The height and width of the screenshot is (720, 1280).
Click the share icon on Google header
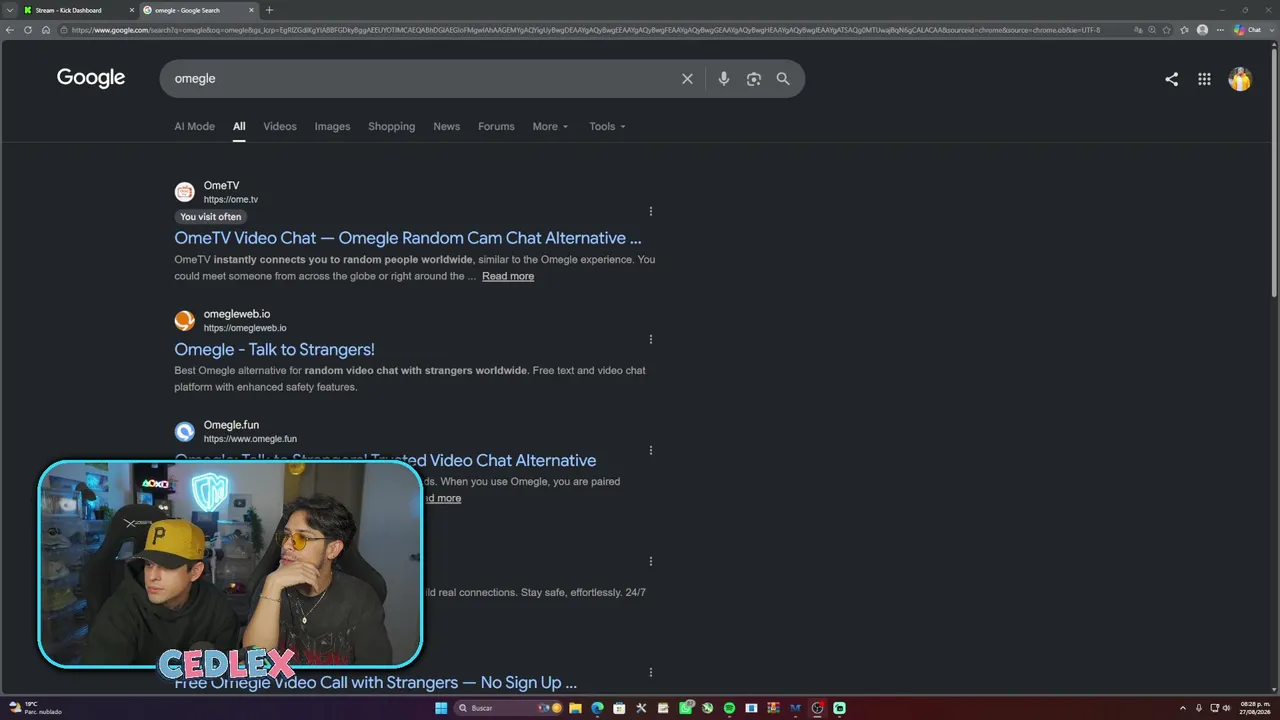(1171, 79)
